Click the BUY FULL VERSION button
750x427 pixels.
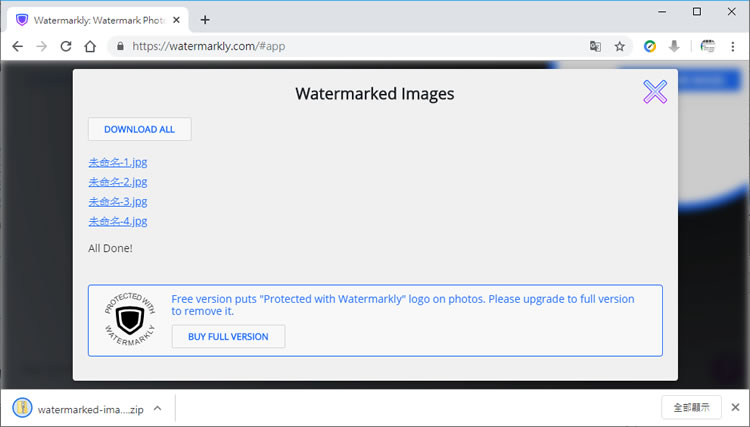point(229,337)
